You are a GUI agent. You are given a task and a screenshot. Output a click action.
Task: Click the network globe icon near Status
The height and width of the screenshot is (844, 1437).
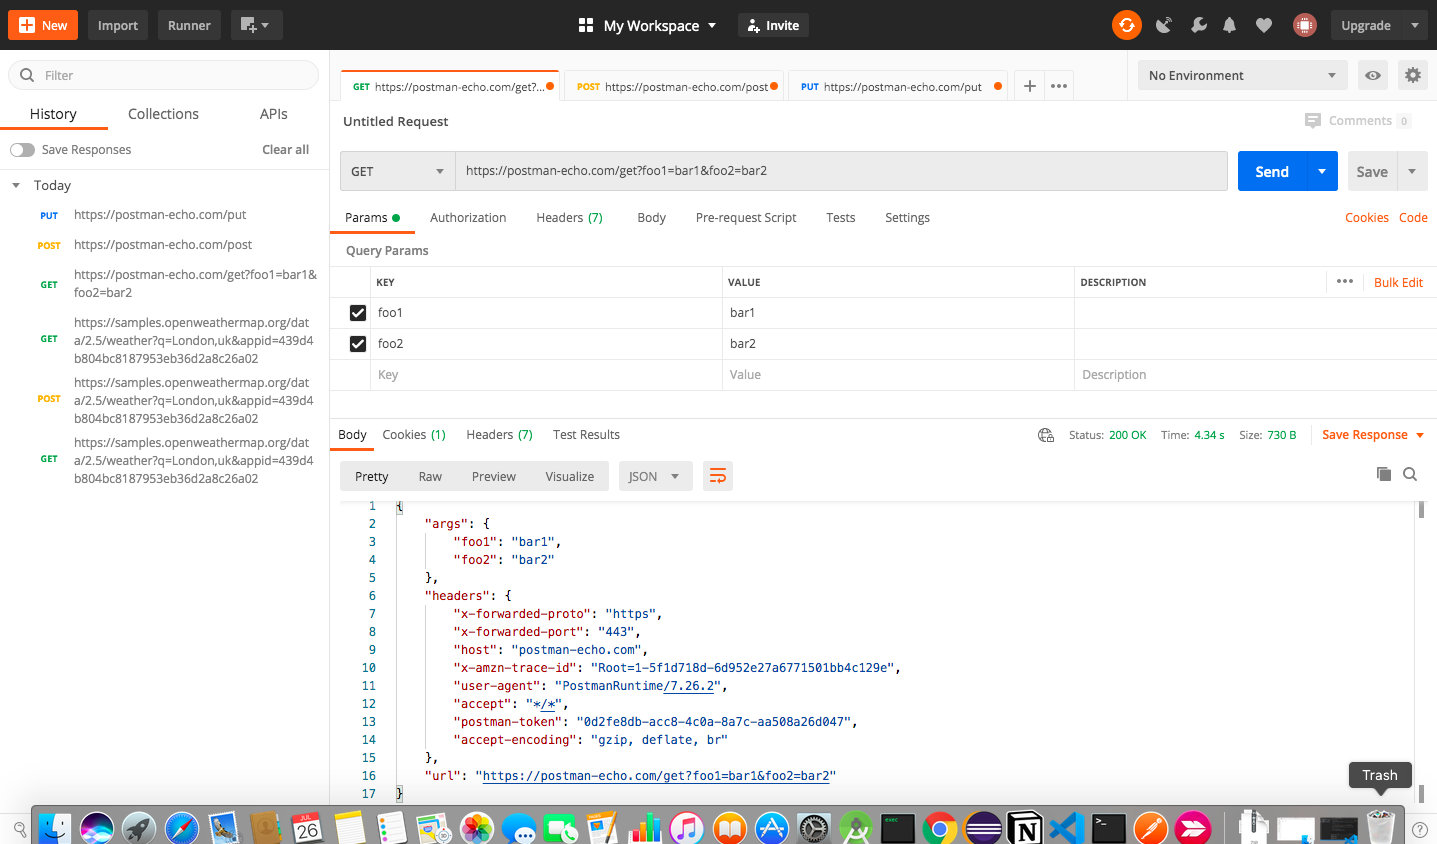tap(1046, 435)
